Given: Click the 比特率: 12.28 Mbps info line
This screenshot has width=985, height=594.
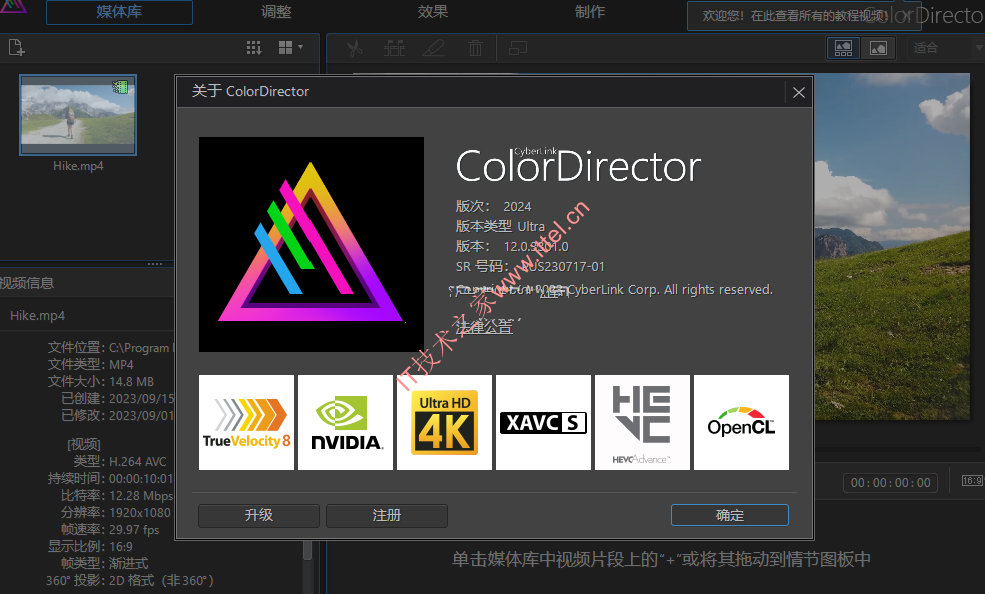Looking at the screenshot, I should pos(116,495).
